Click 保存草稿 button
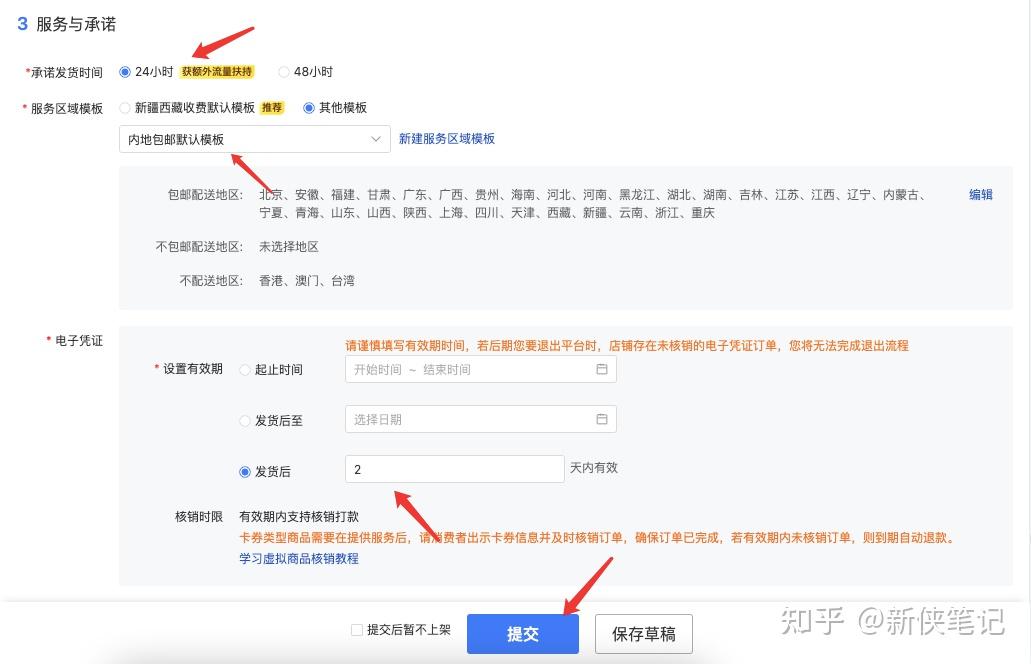Image resolution: width=1031 pixels, height=664 pixels. [x=644, y=634]
